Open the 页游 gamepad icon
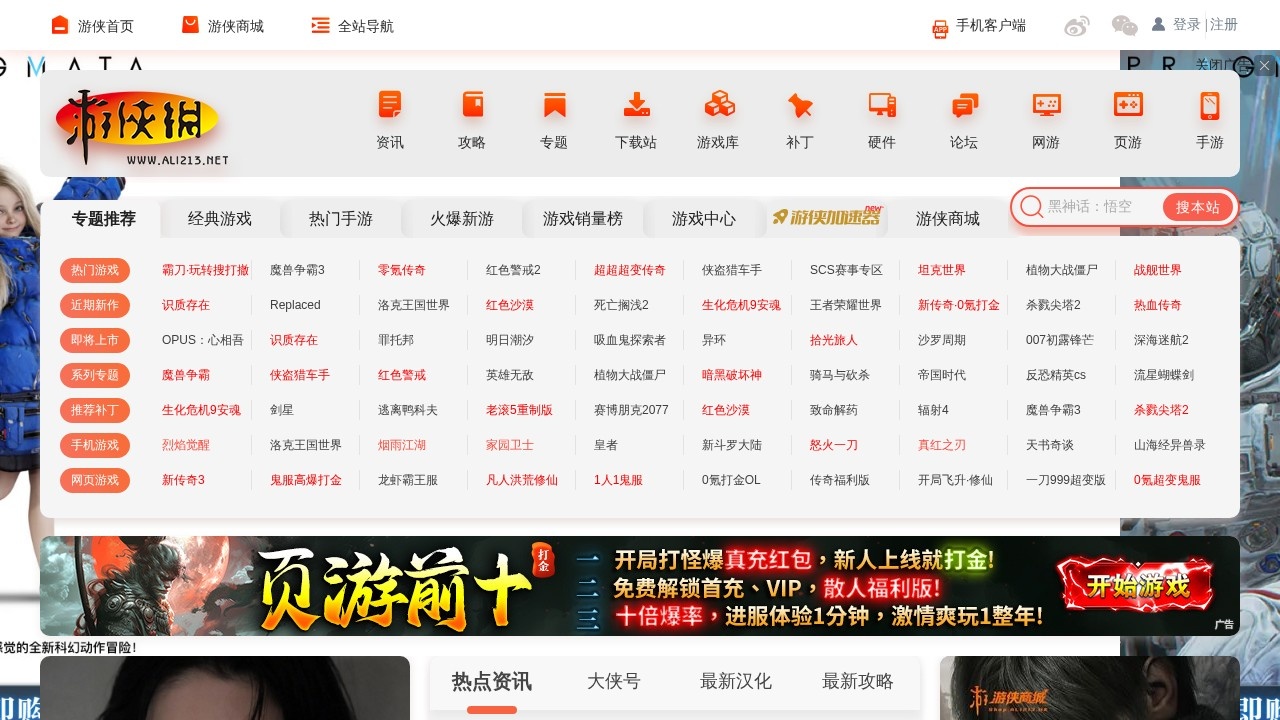This screenshot has width=1280, height=720. coord(1128,104)
